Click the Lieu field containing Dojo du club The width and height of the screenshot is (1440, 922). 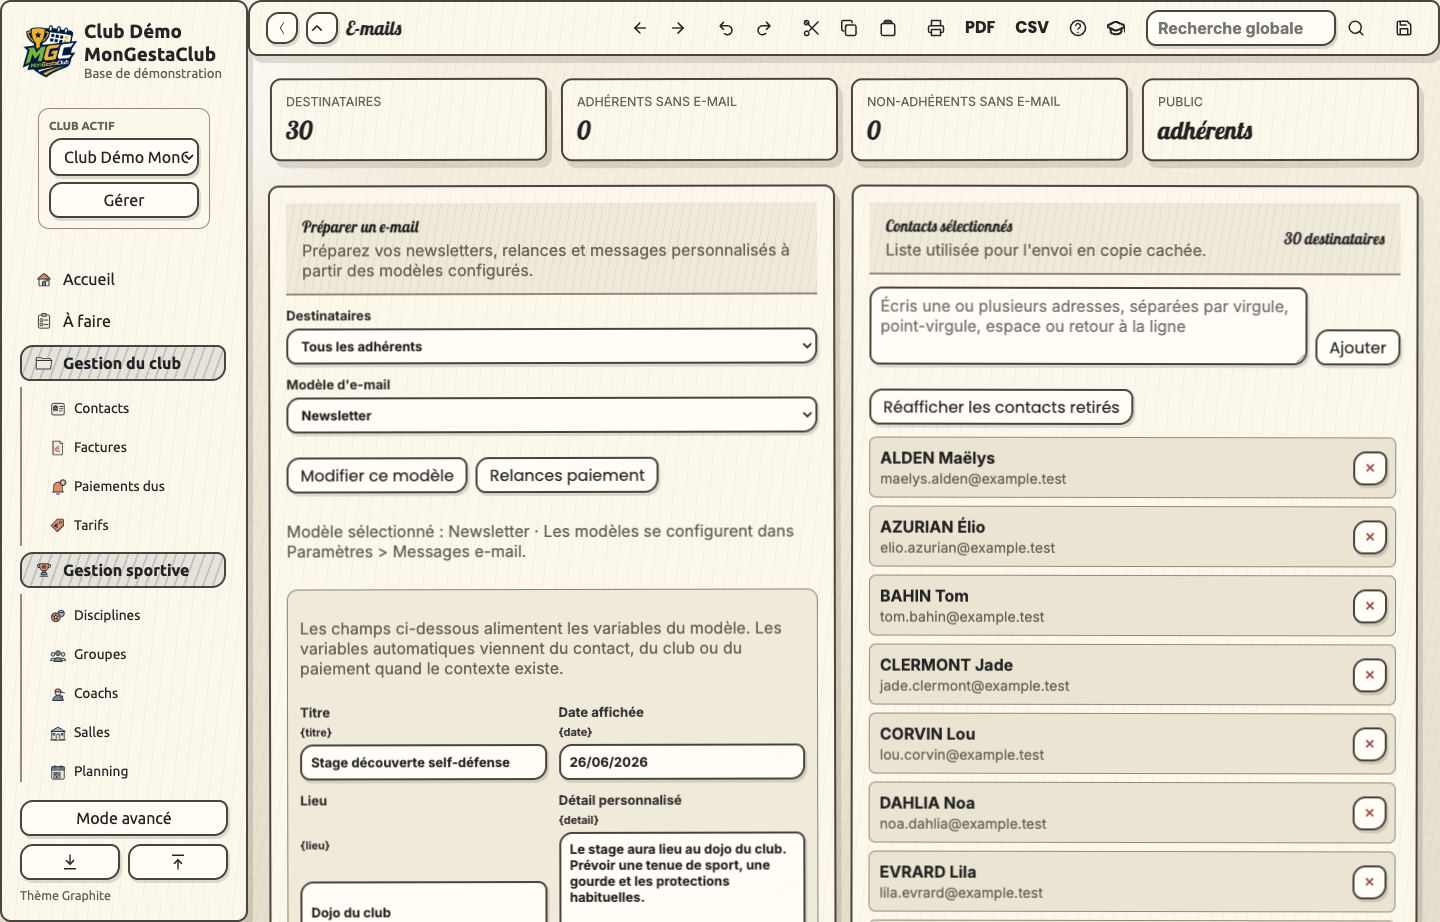click(423, 902)
